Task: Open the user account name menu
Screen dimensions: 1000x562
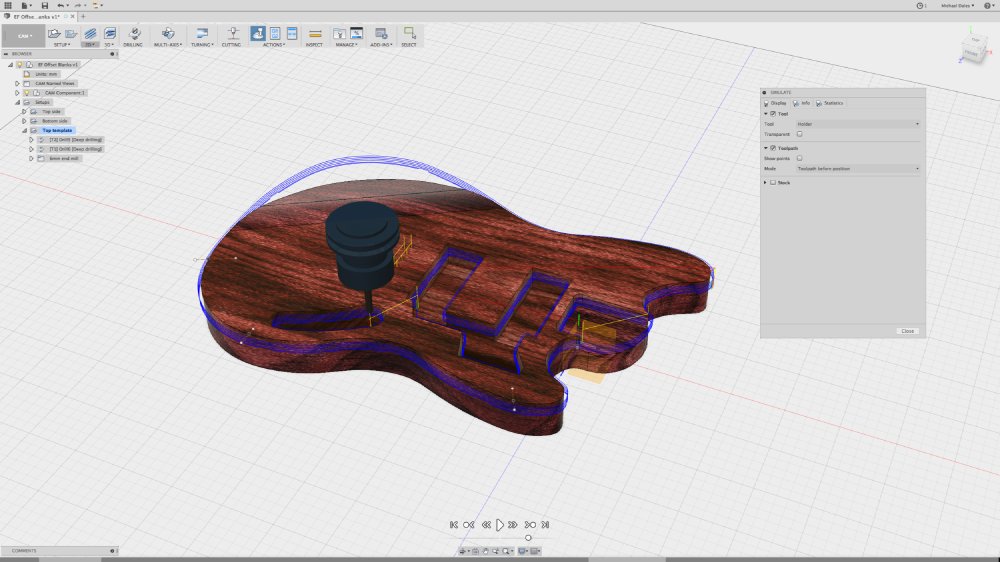Action: (x=957, y=5)
